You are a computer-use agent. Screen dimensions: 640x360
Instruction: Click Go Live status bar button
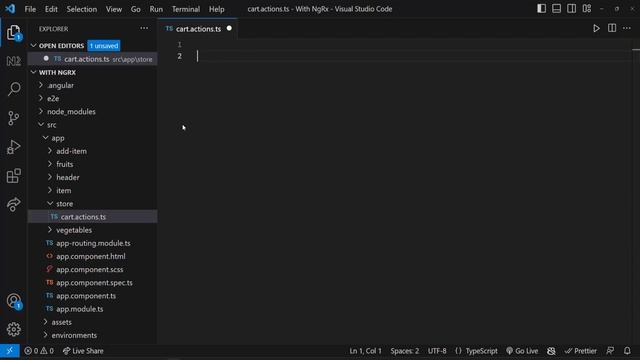pyautogui.click(x=522, y=351)
